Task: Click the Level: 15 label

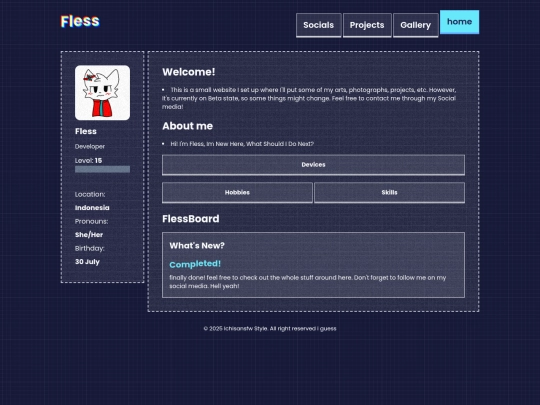Action: coord(89,160)
